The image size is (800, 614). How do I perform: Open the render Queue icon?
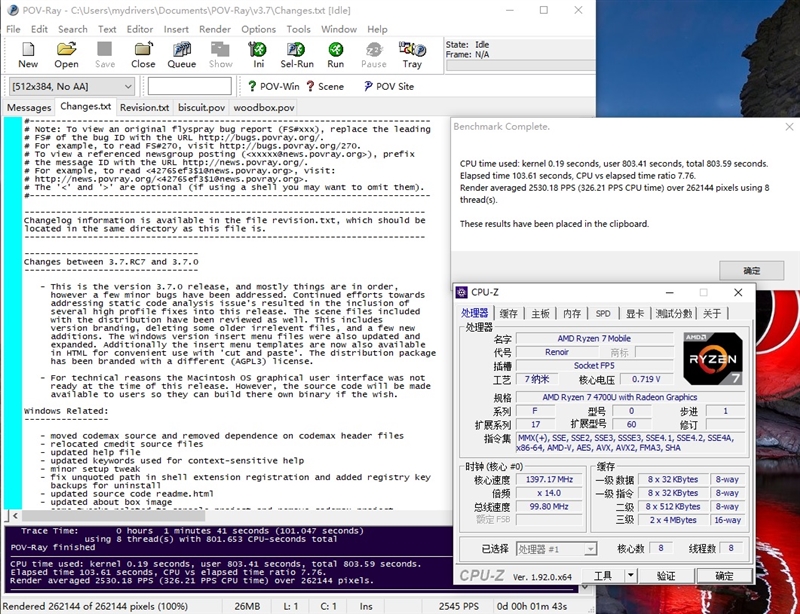[182, 54]
